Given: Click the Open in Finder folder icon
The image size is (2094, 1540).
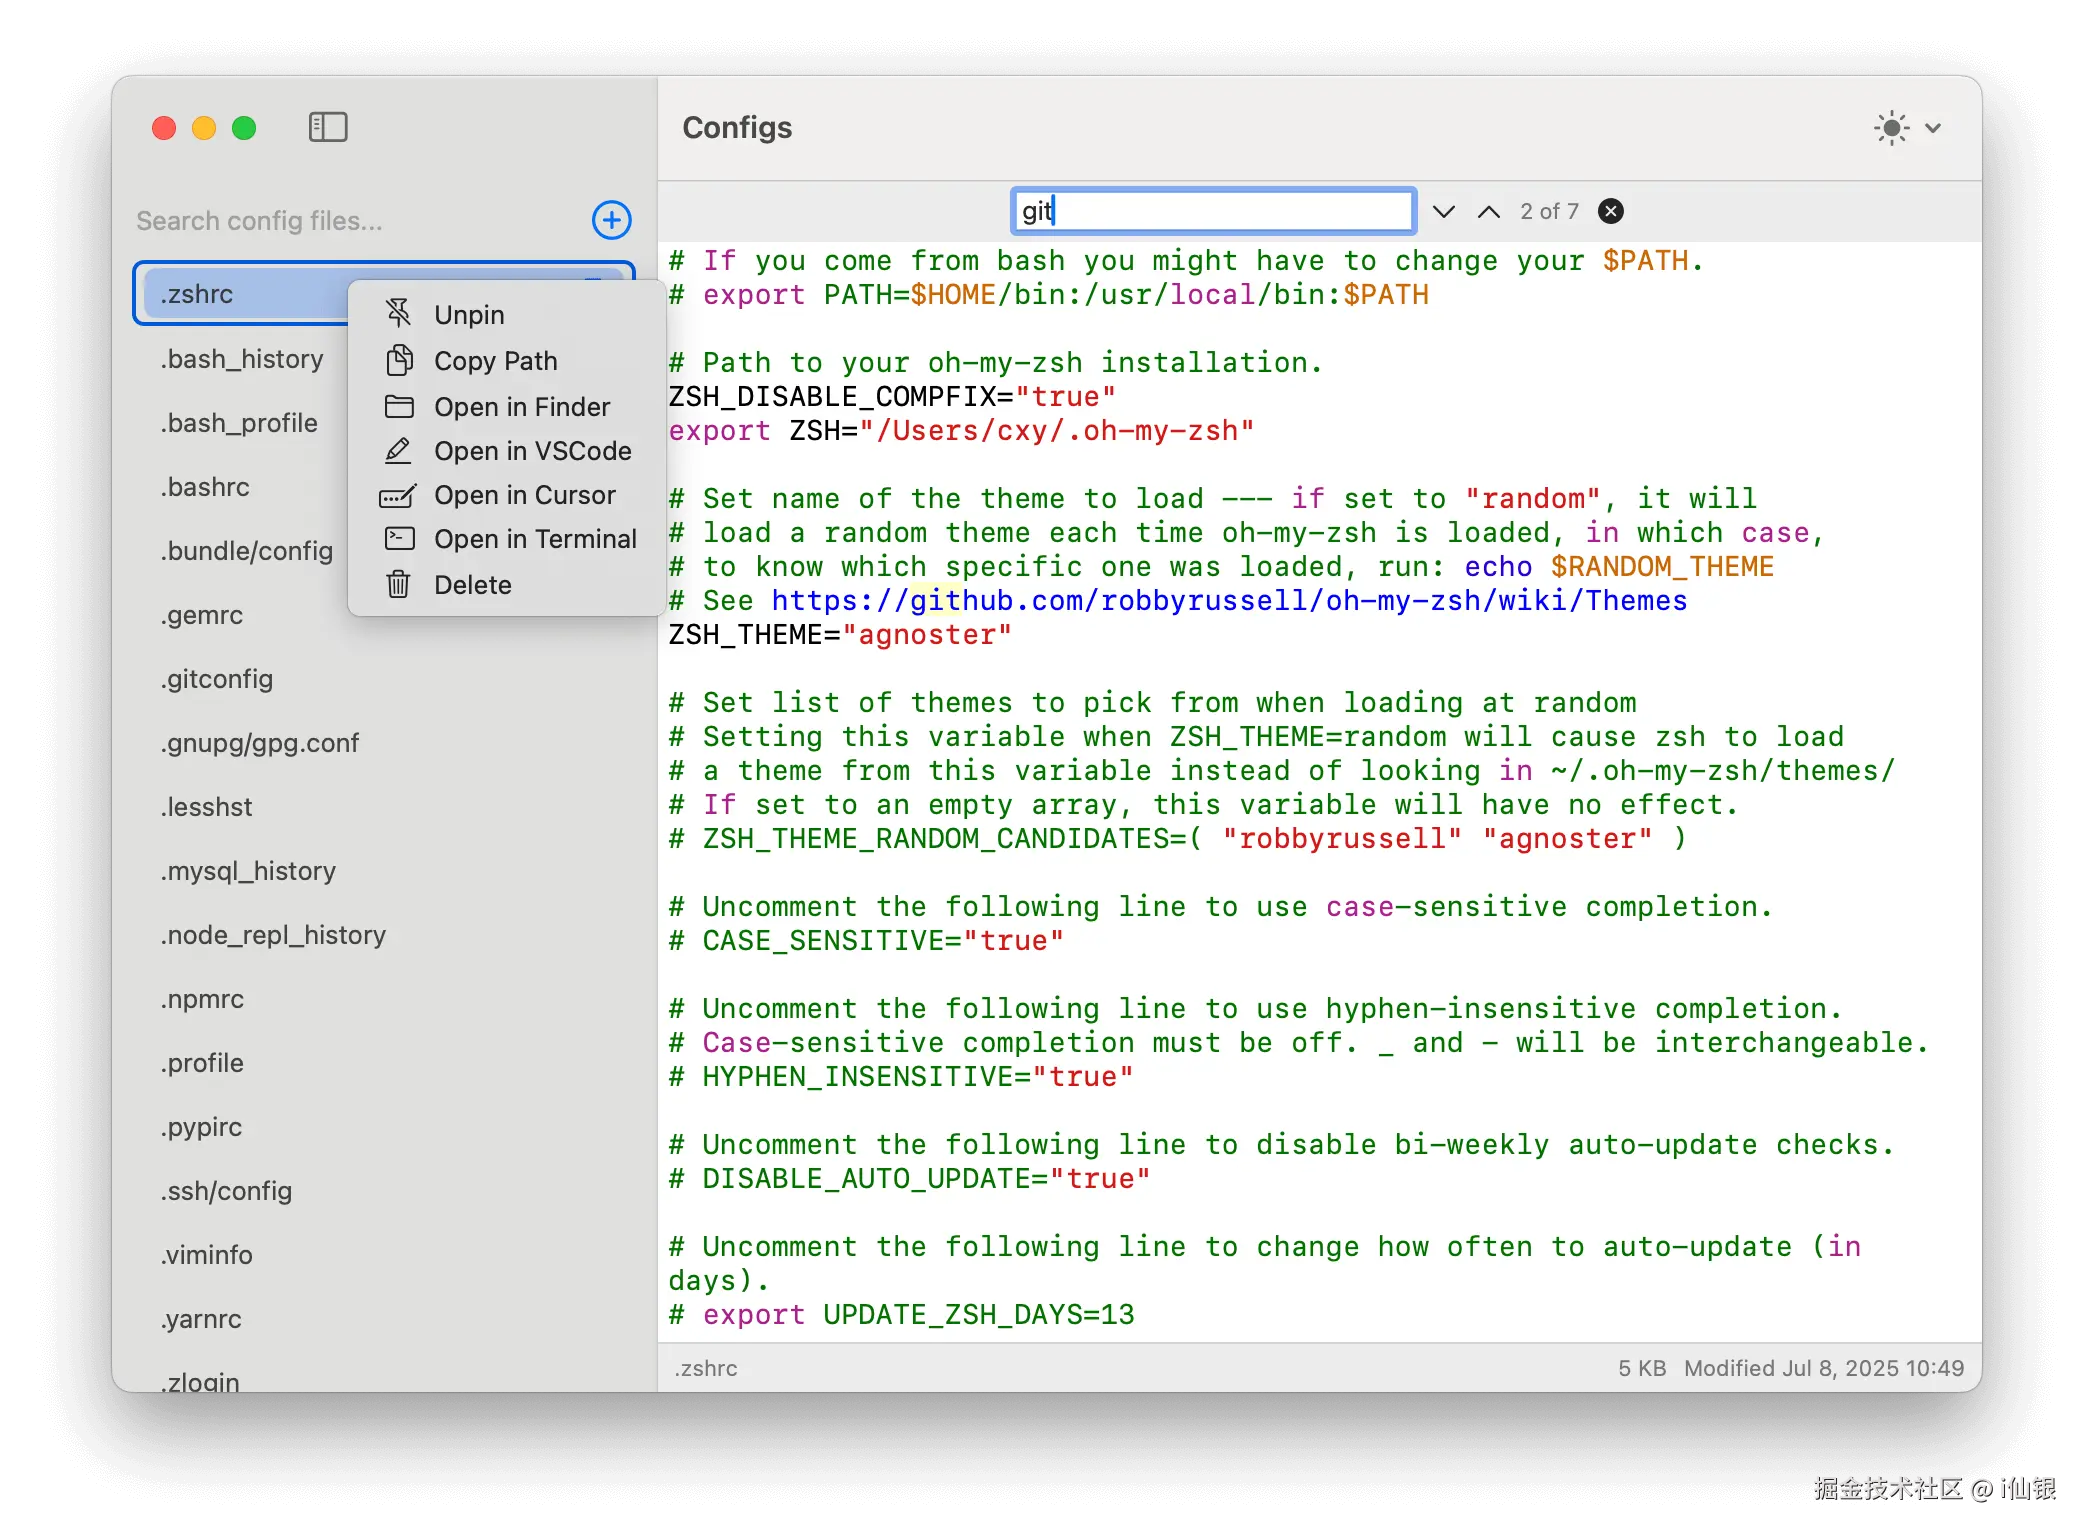Looking at the screenshot, I should [x=399, y=406].
